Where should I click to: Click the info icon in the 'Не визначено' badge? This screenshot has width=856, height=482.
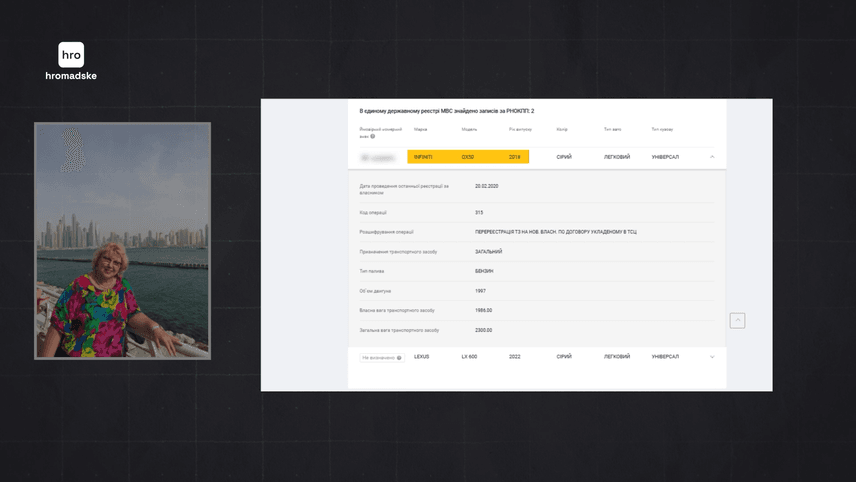[x=399, y=357]
